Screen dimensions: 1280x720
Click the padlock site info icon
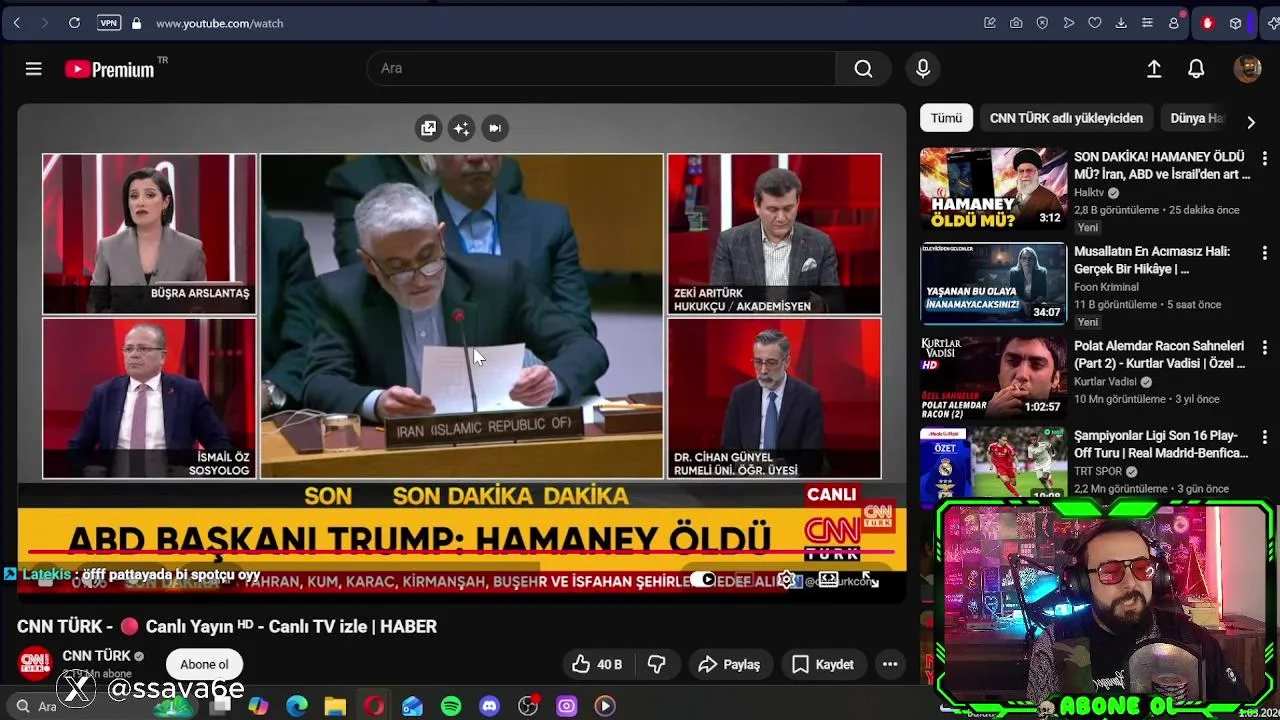136,23
